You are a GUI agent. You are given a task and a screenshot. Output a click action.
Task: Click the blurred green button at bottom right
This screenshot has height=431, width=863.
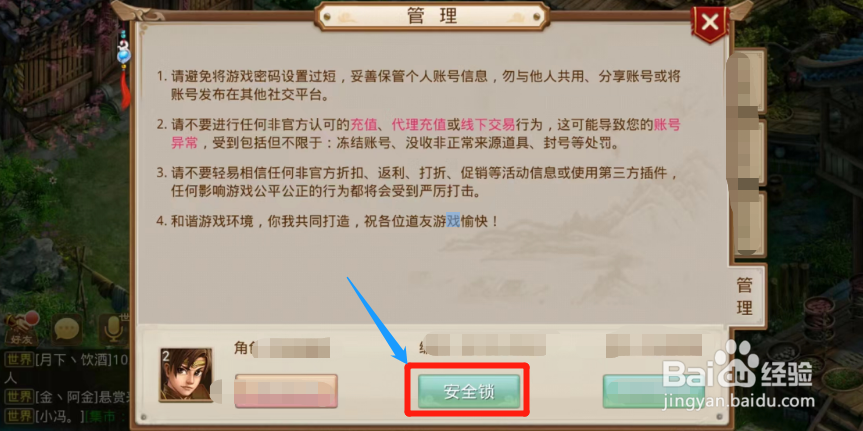pyautogui.click(x=654, y=391)
